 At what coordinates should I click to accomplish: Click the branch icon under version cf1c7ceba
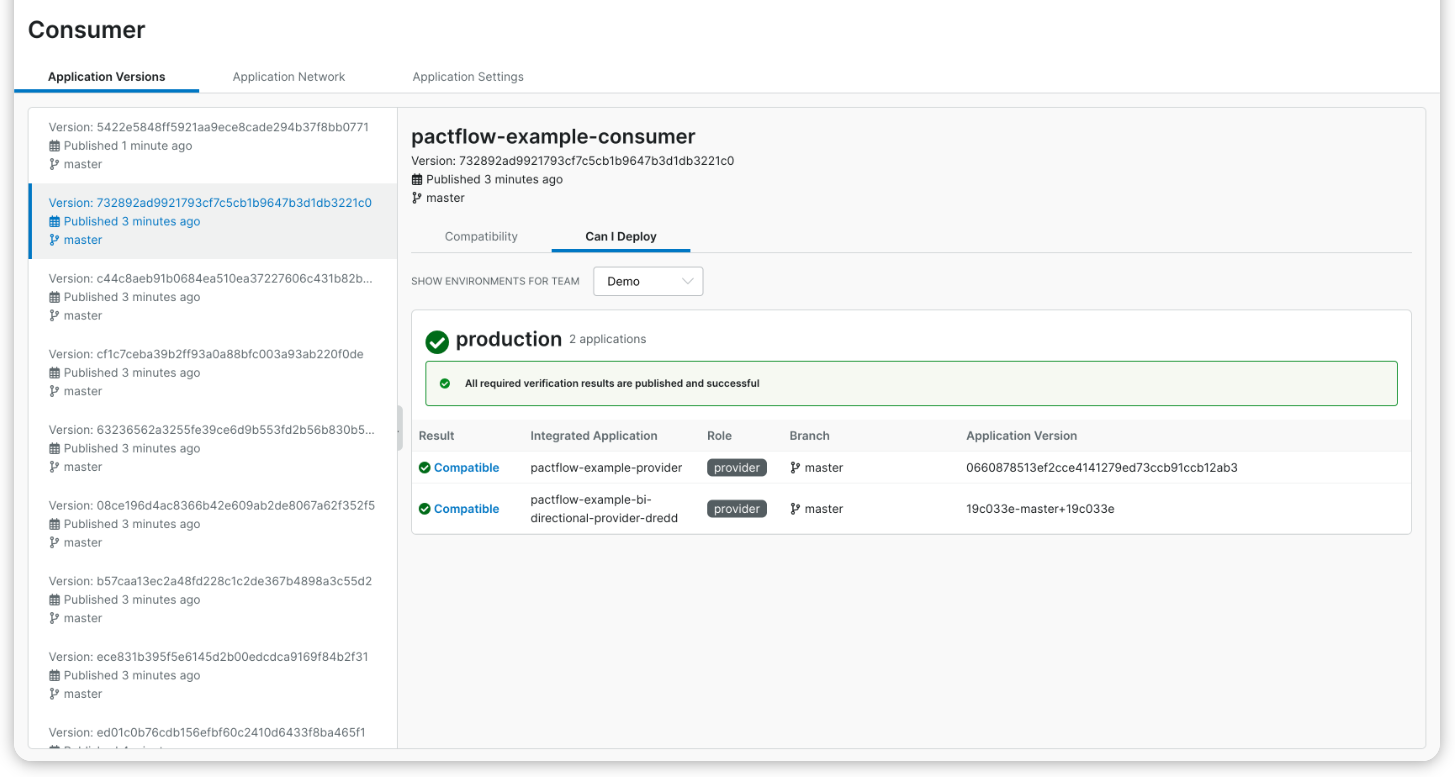54,391
